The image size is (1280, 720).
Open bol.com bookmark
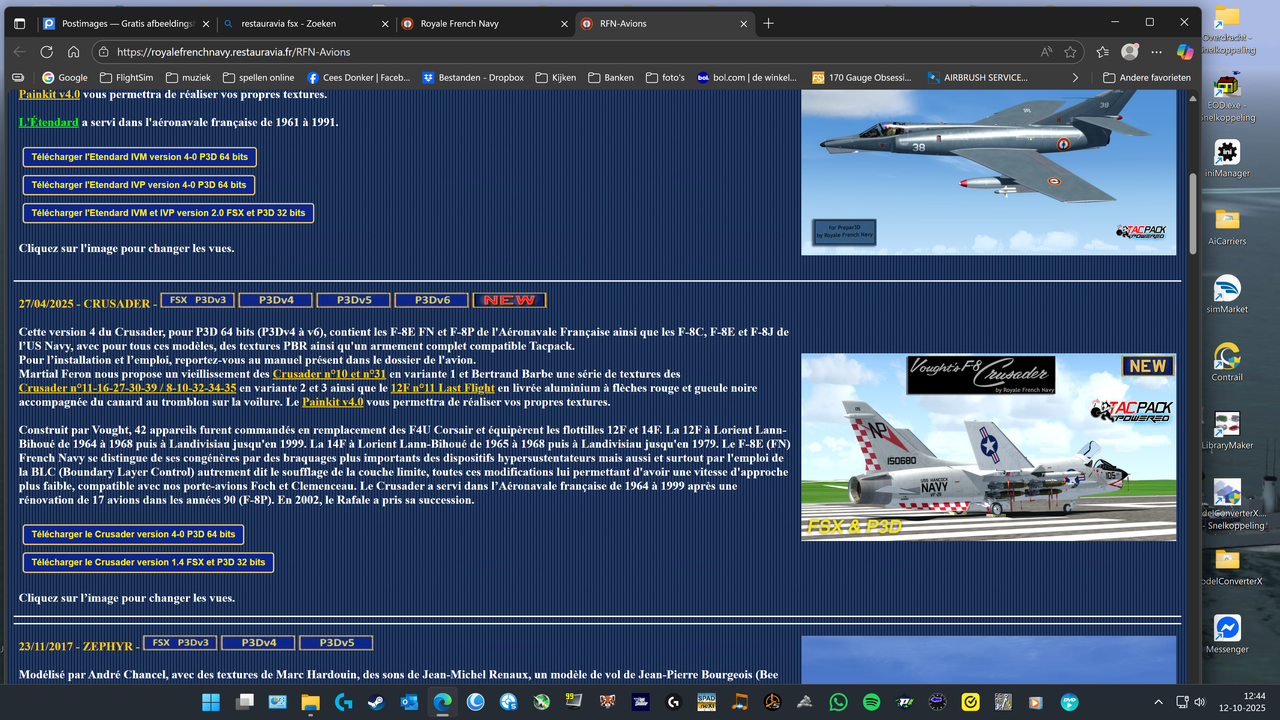click(x=749, y=77)
